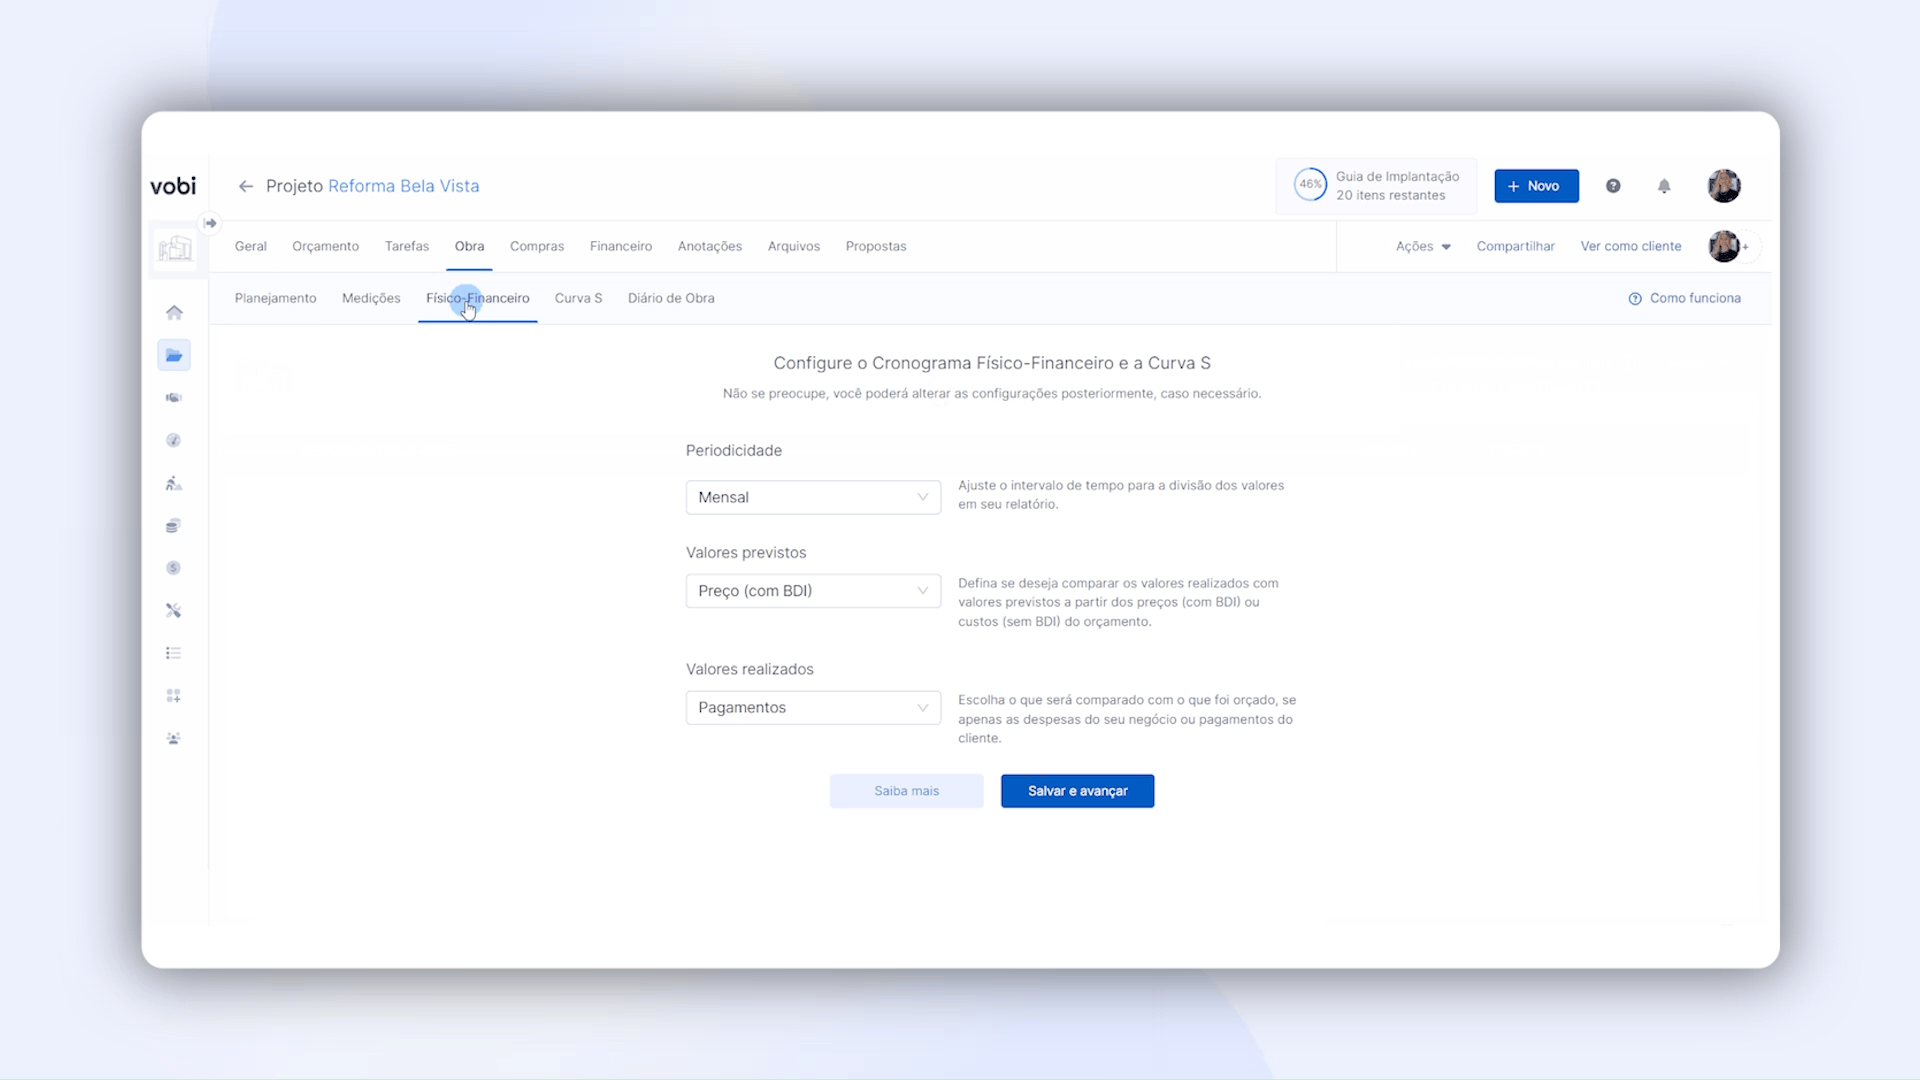The height and width of the screenshot is (1080, 1920).
Task: Click the Saiba mais button
Action: coord(906,791)
